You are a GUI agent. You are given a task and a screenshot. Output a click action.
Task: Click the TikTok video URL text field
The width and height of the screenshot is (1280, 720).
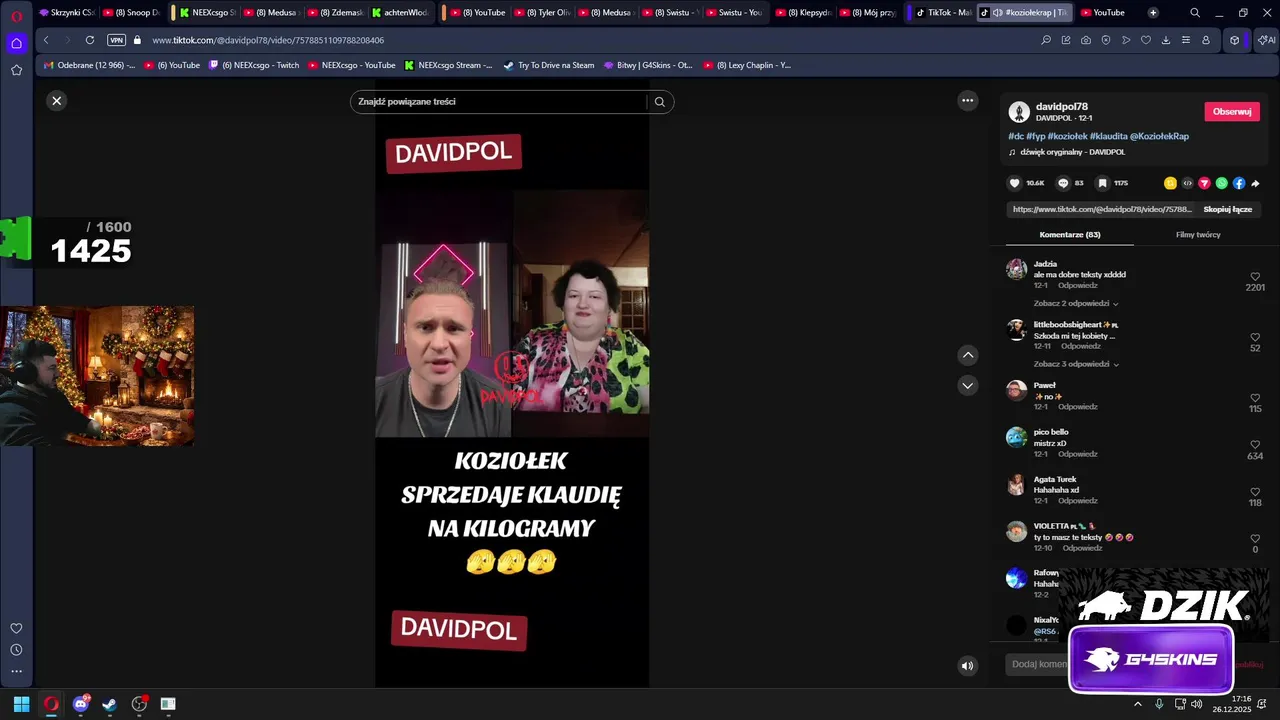pos(1102,209)
